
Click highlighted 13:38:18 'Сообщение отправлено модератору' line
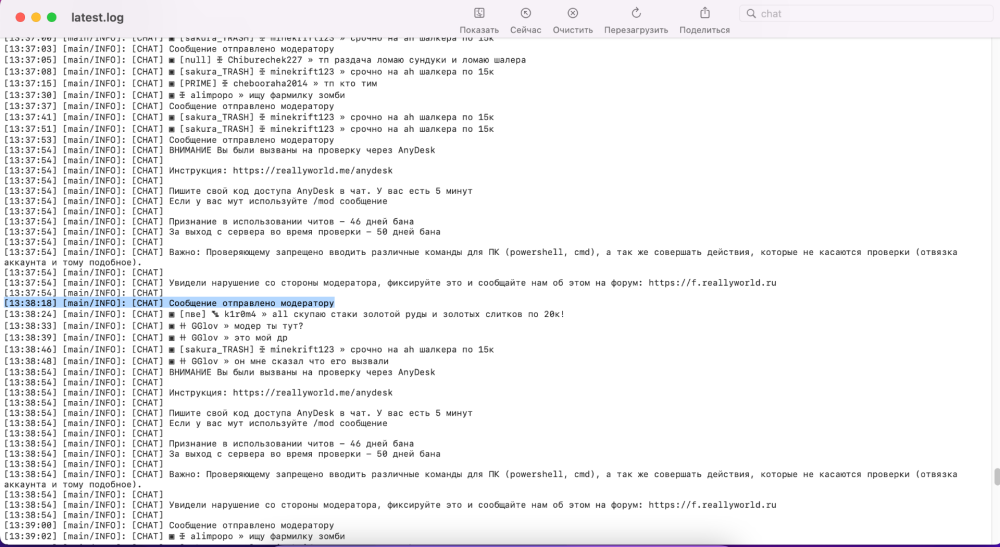point(169,303)
